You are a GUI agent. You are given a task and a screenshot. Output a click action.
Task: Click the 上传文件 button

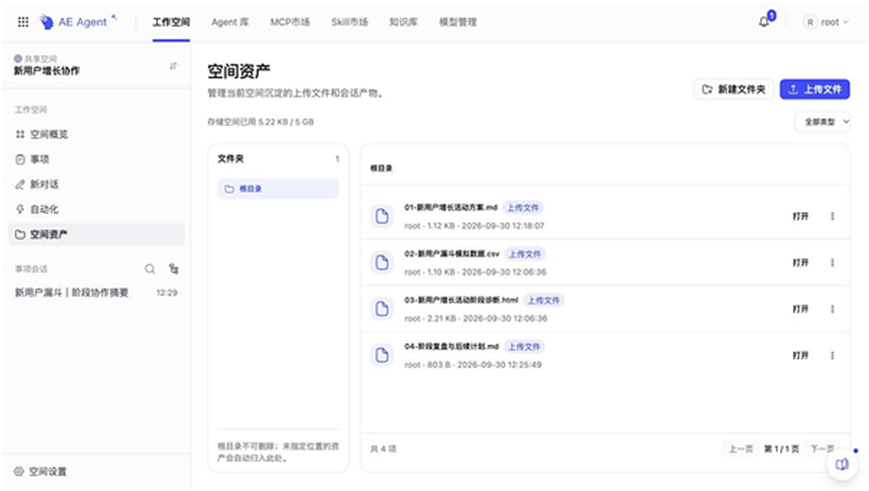[x=815, y=89]
